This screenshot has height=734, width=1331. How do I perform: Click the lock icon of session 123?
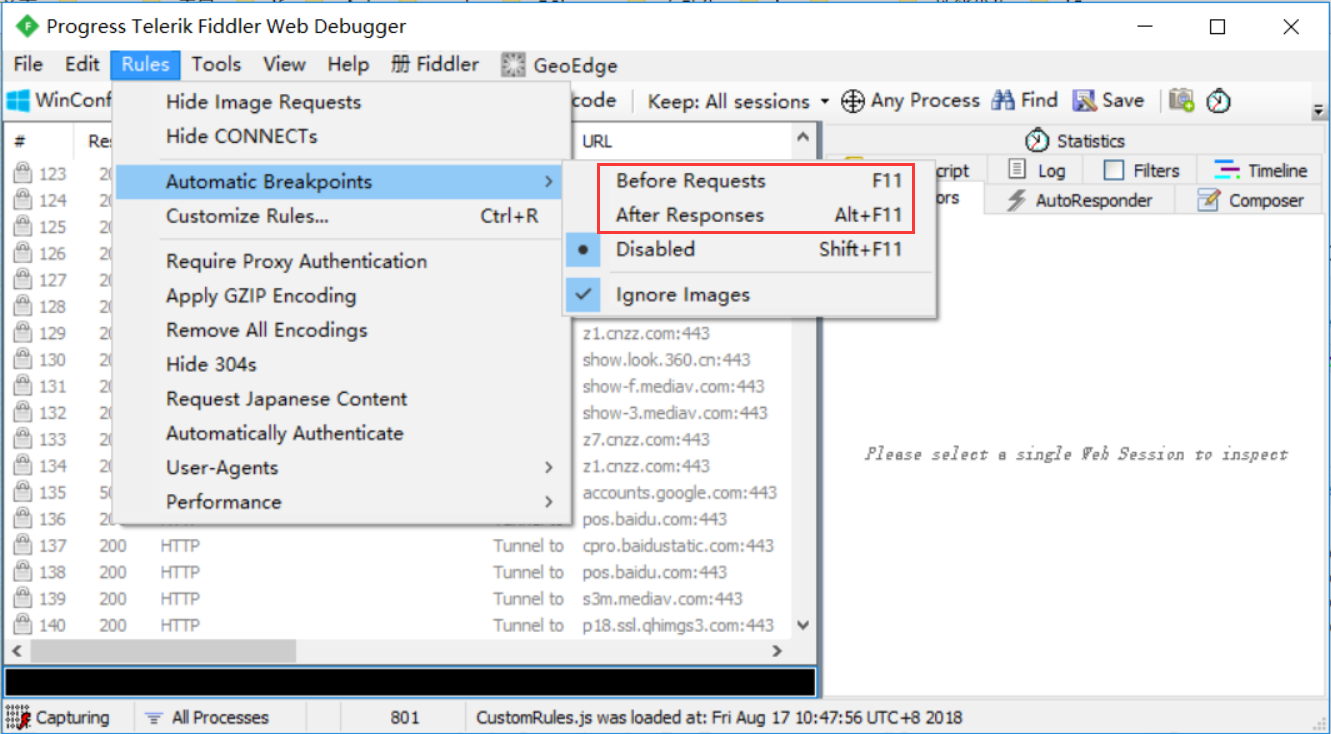pos(21,174)
